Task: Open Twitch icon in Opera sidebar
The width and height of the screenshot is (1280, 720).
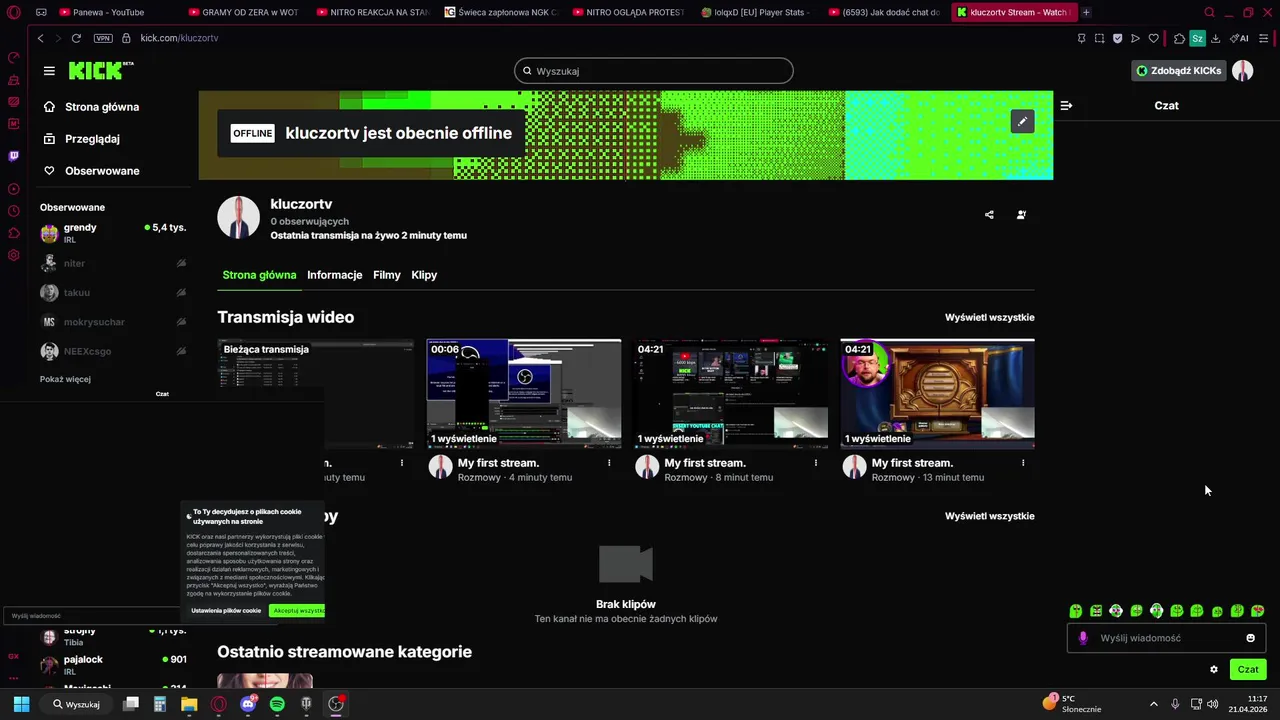Action: click(x=13, y=156)
